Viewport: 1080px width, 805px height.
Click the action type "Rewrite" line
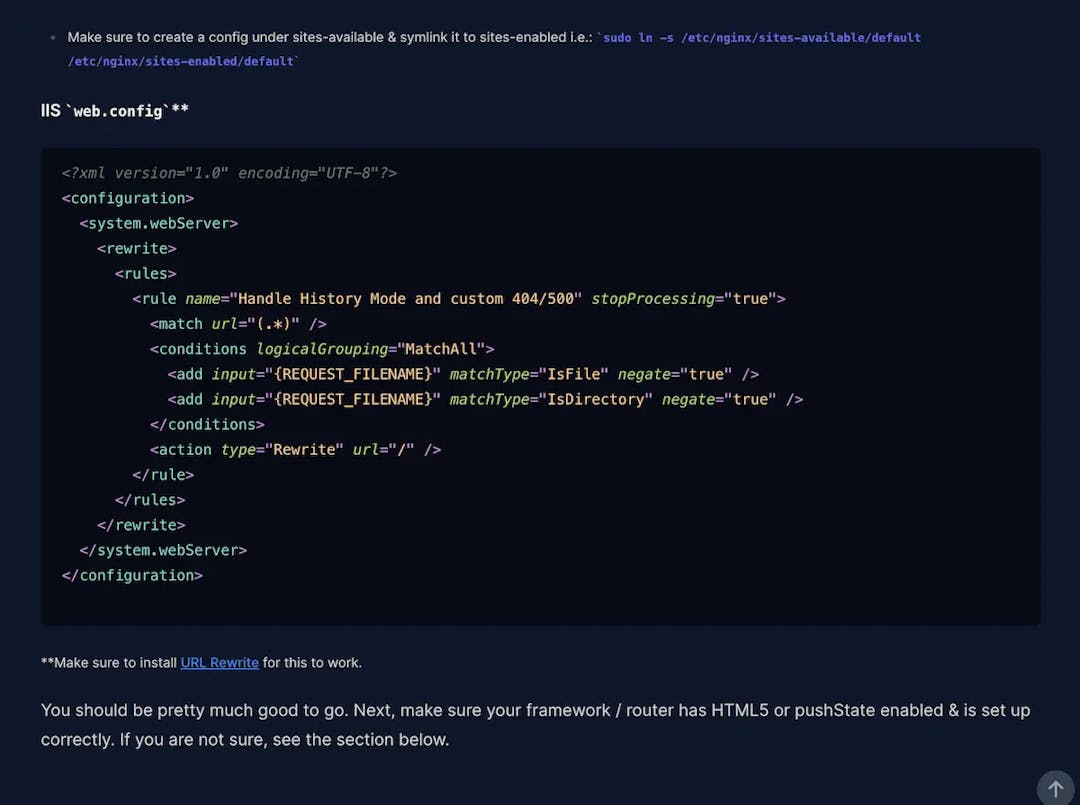295,450
